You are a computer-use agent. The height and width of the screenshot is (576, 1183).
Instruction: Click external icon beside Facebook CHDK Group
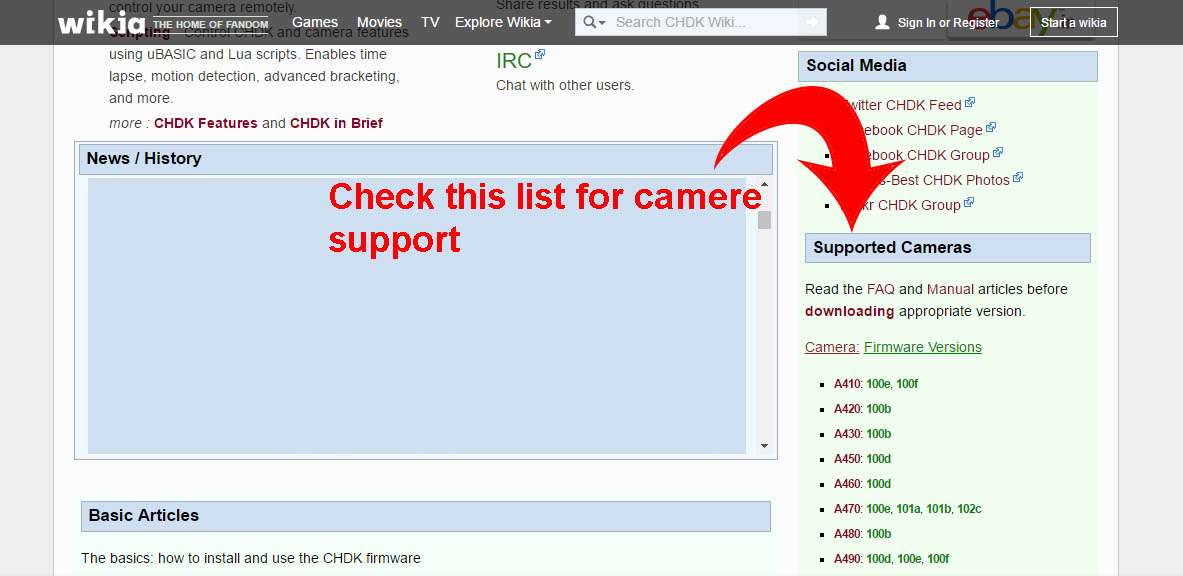(x=998, y=152)
